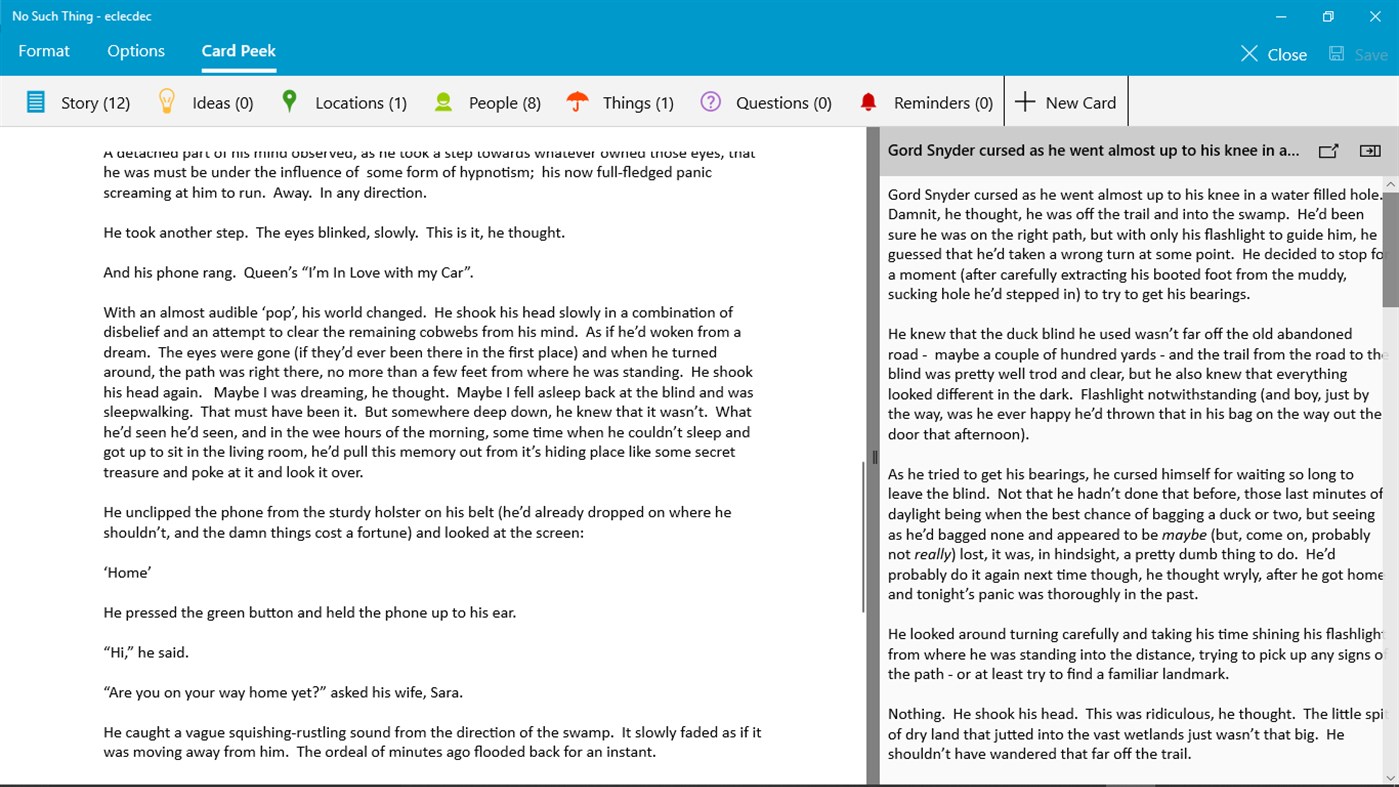Click the main document scrollbar
Viewport: 1399px width, 787px height.
(863, 537)
